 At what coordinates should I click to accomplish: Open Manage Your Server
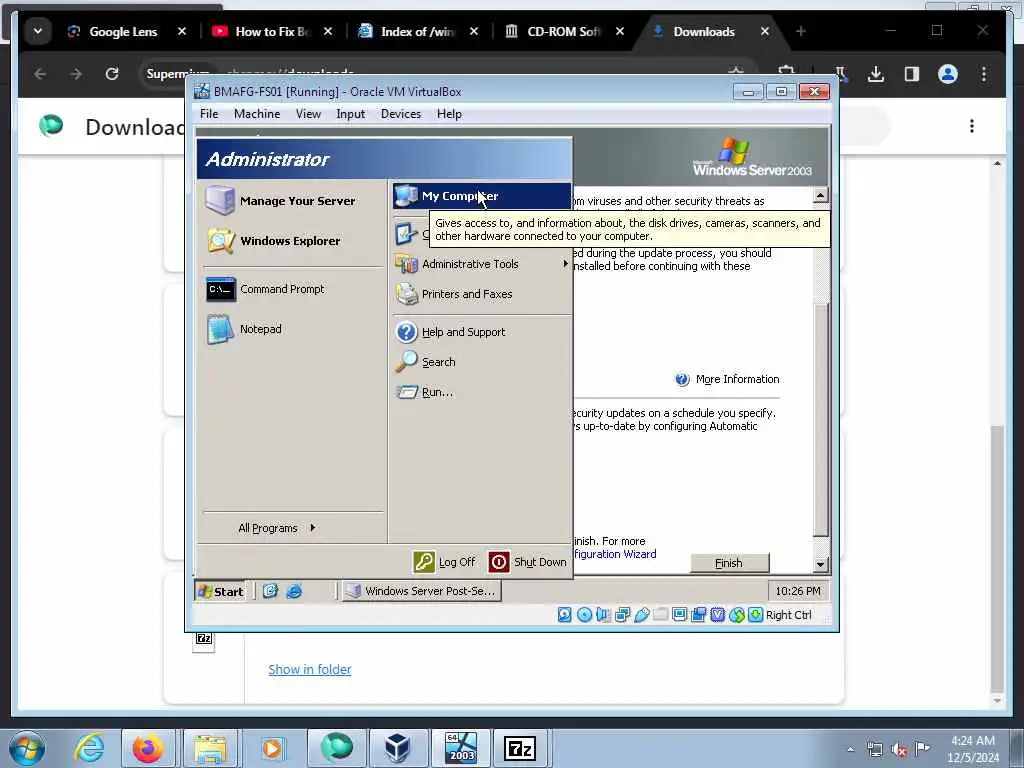281,200
